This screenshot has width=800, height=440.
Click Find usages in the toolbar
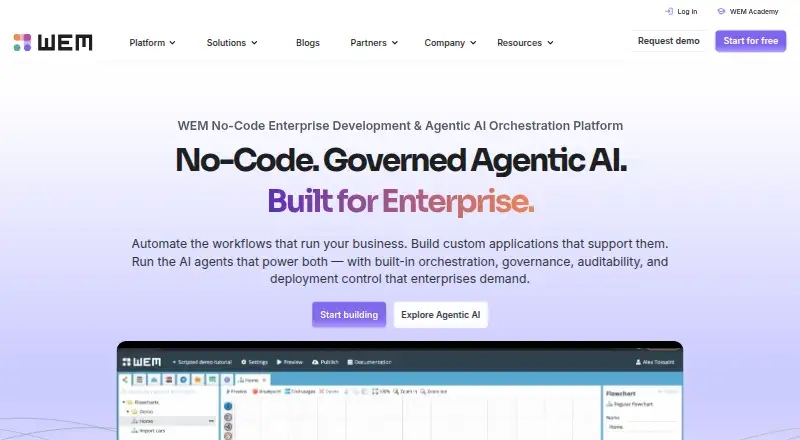tap(299, 392)
